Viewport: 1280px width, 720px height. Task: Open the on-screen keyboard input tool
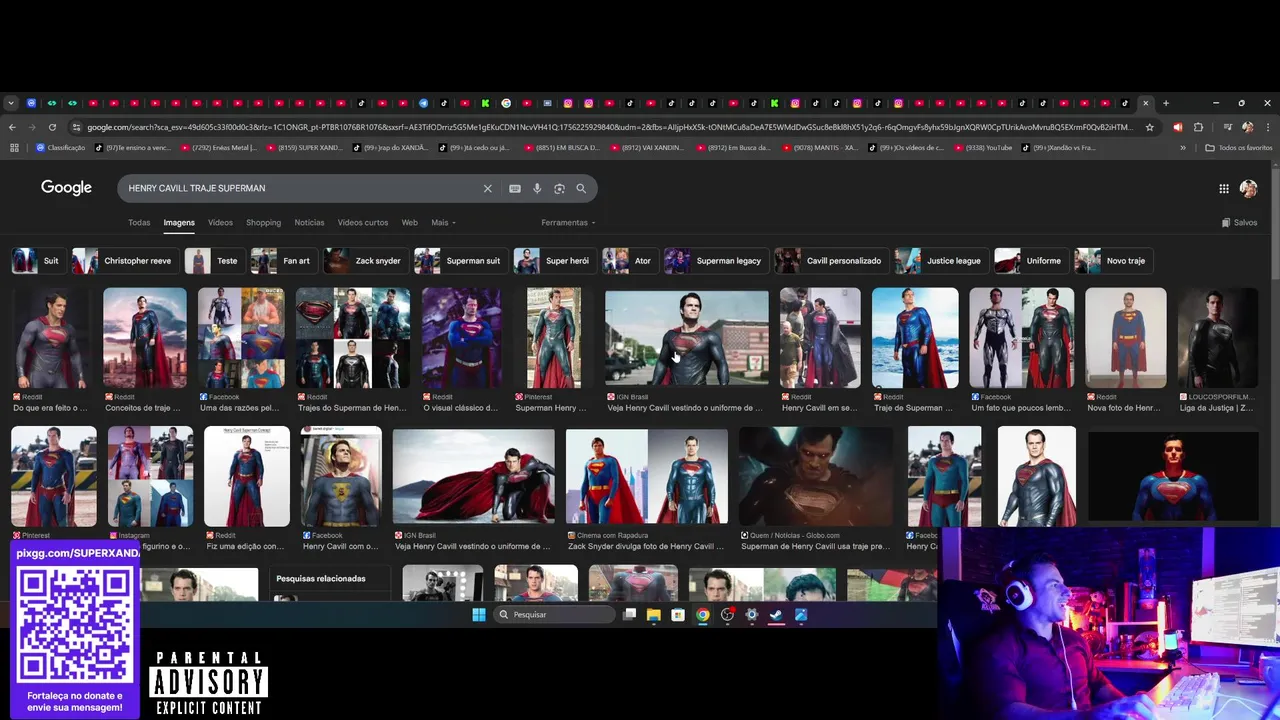pos(515,188)
